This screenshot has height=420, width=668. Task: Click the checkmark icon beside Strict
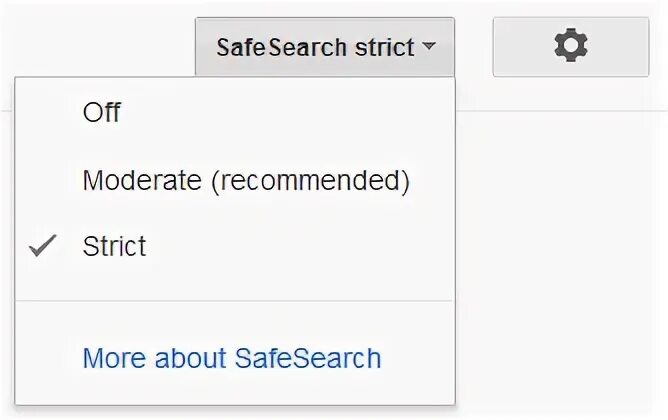[x=43, y=246]
